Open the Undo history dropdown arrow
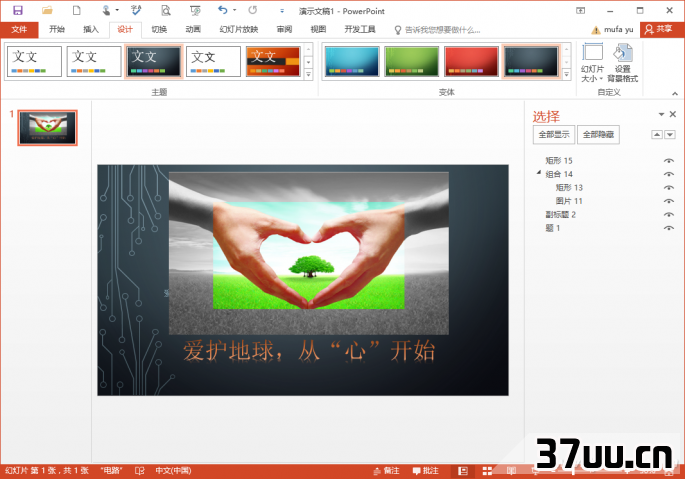 click(235, 10)
